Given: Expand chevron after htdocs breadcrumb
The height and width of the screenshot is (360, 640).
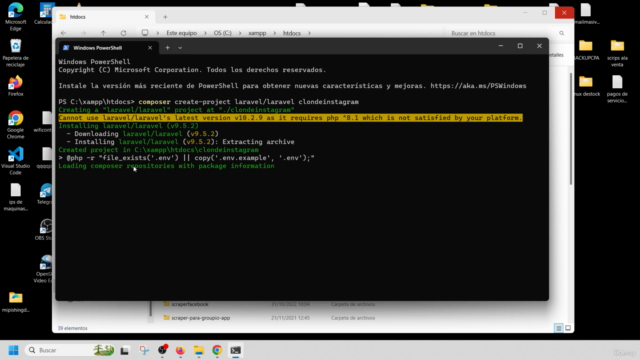Looking at the screenshot, I should click(x=309, y=33).
